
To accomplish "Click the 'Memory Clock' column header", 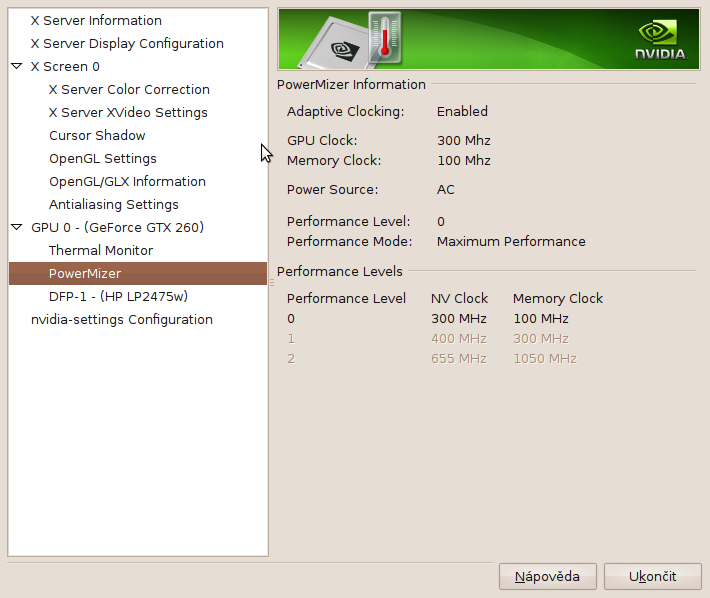I will [558, 298].
